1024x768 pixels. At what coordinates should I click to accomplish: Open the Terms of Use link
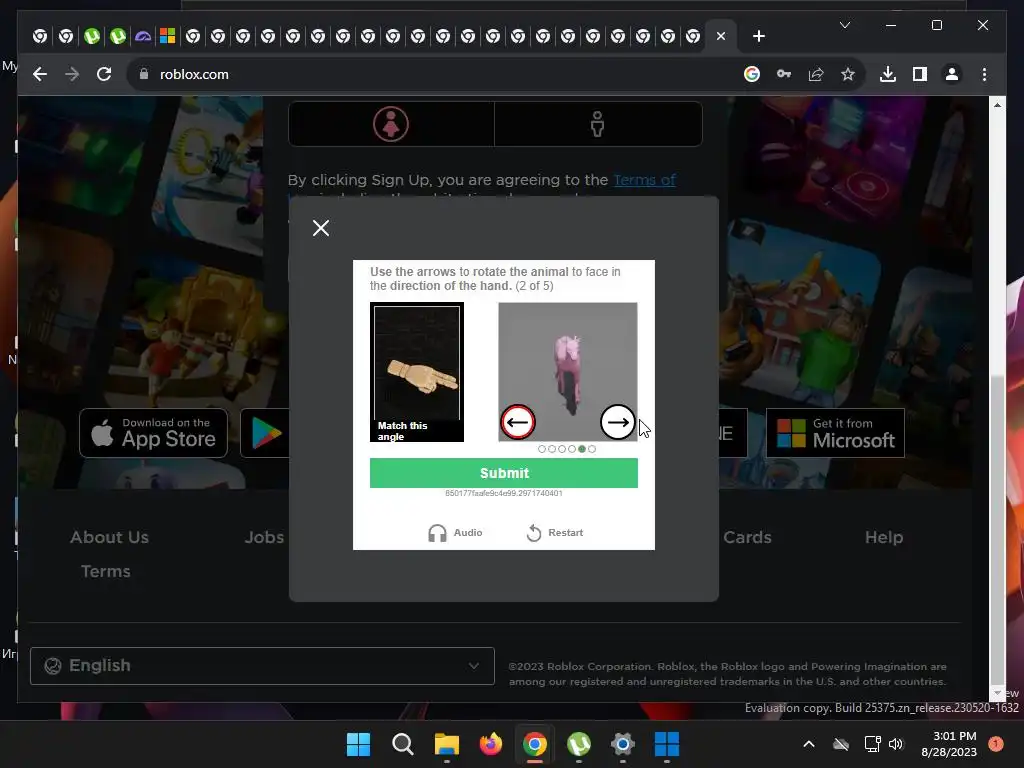point(645,180)
